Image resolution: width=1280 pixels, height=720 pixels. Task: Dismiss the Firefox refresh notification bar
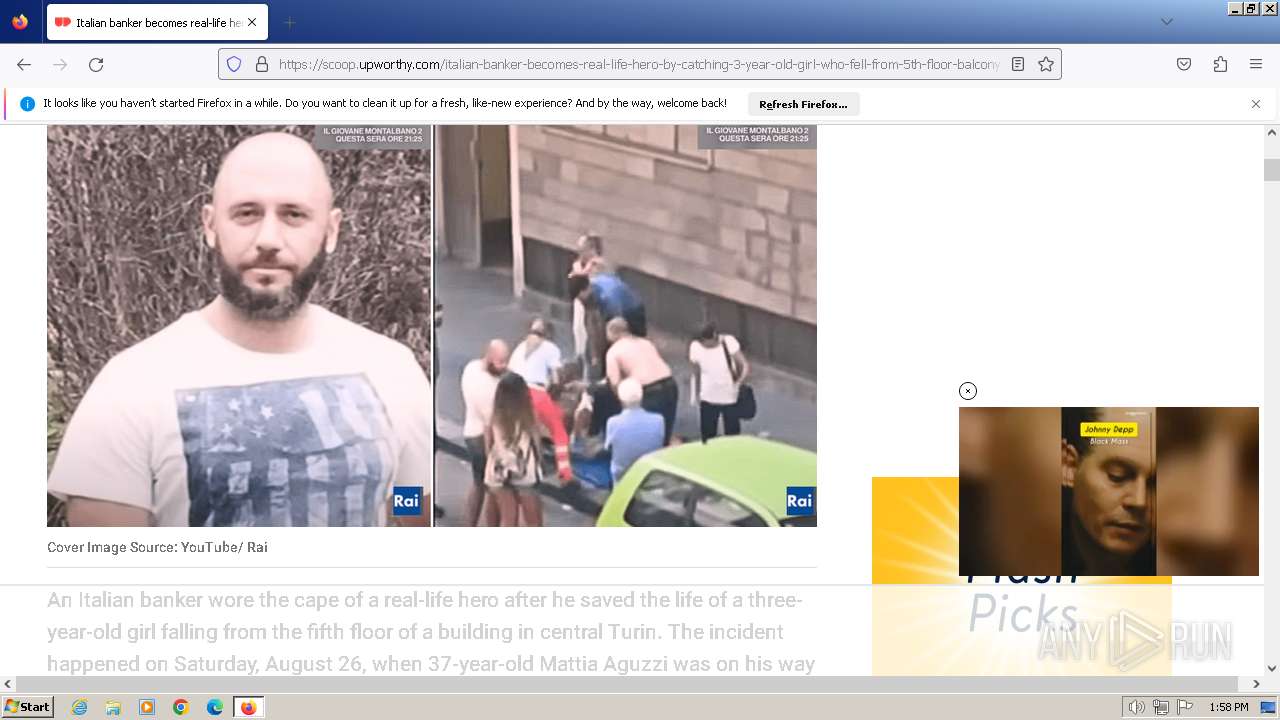(x=1256, y=104)
